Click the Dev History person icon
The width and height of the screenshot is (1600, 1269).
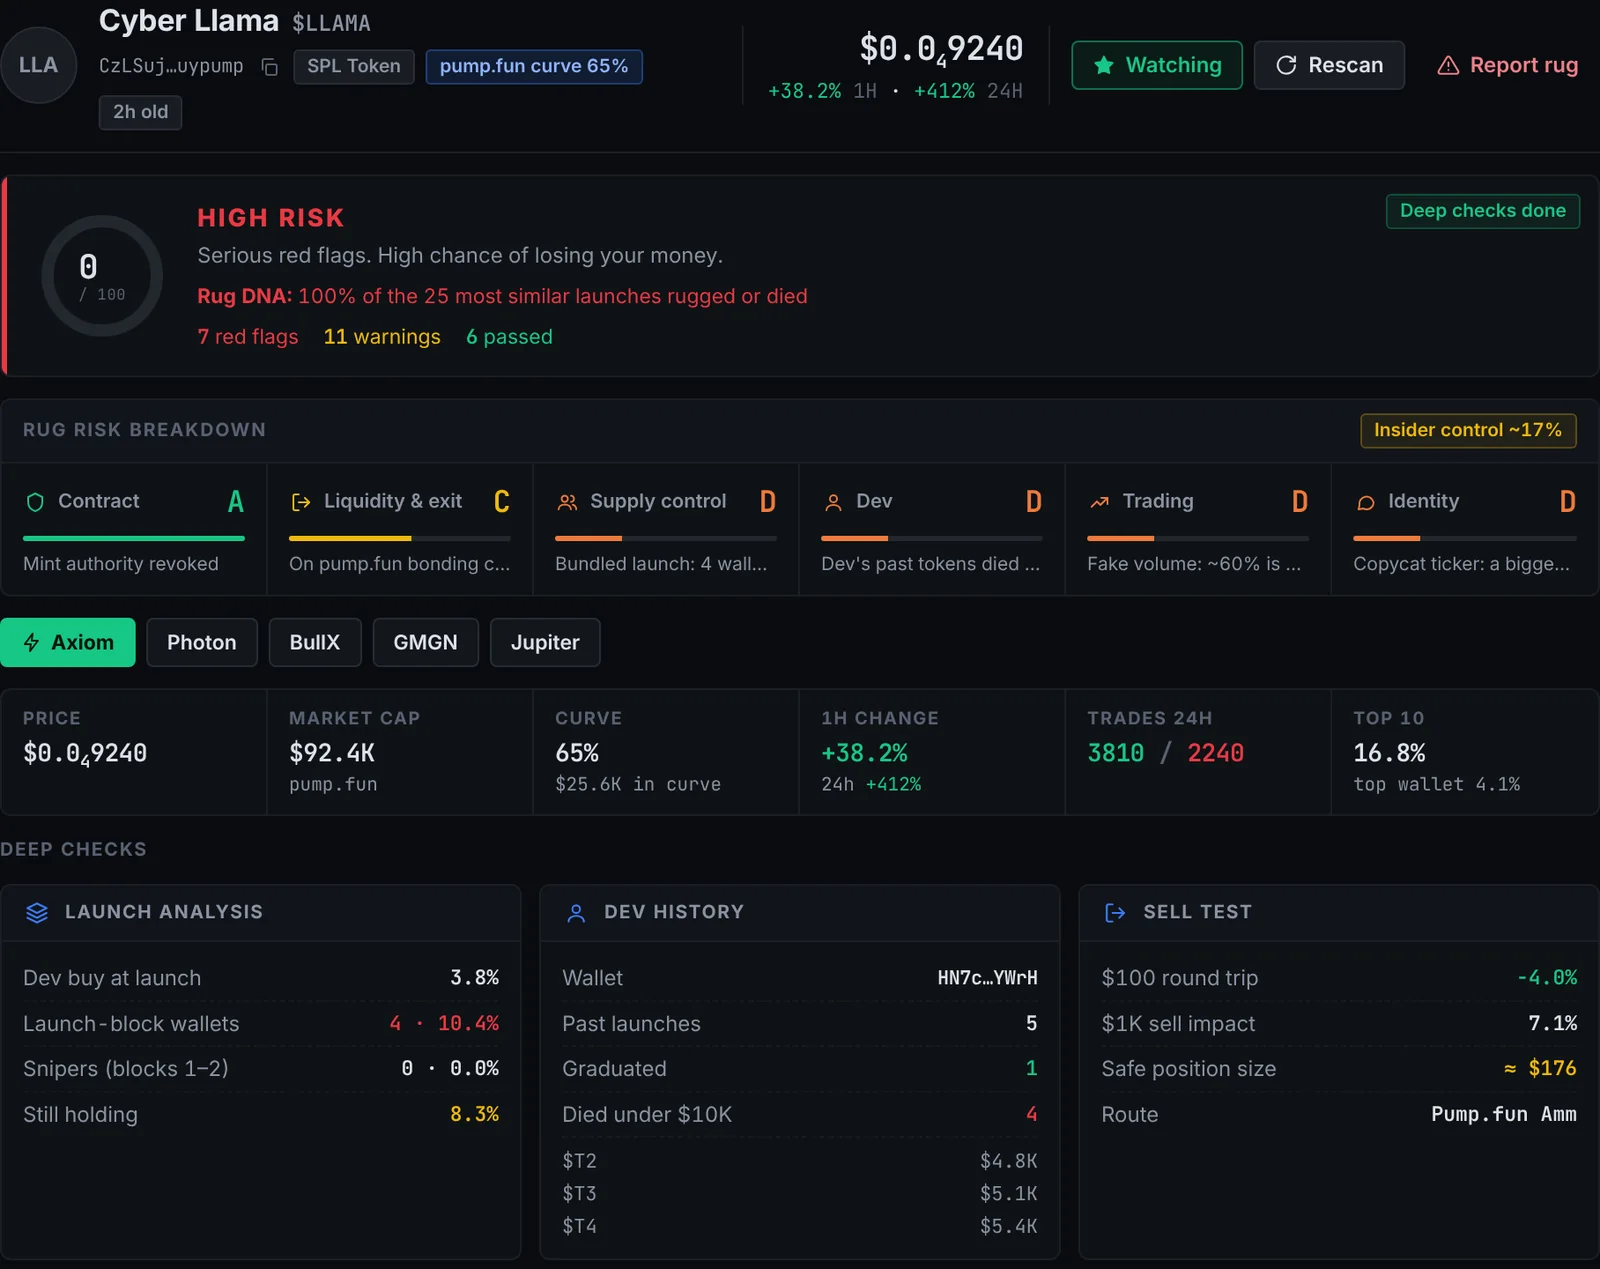[576, 913]
